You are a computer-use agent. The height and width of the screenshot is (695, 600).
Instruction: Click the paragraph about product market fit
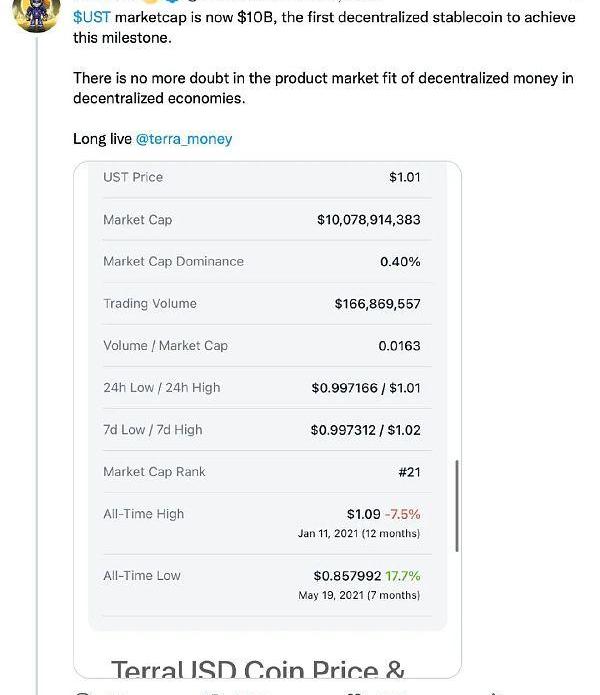pyautogui.click(x=323, y=88)
